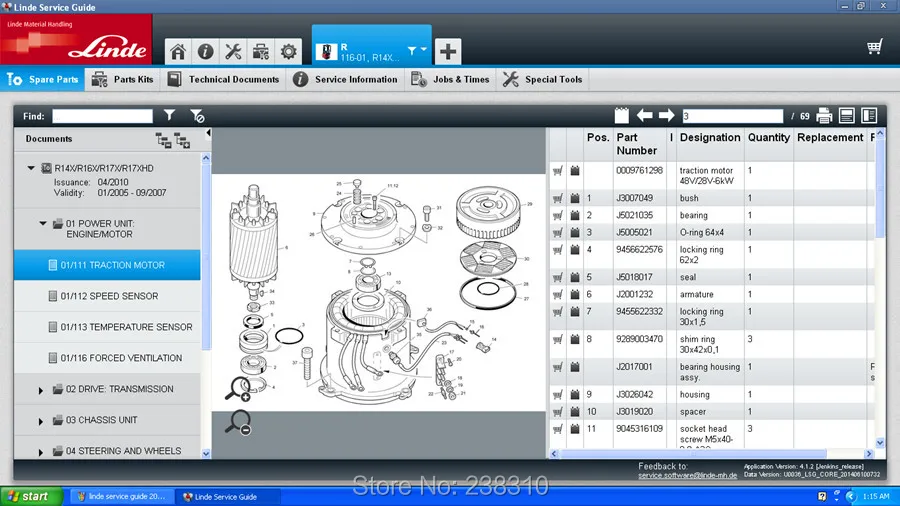Viewport: 900px width, 506px height.
Task: Open note for housing J3026042
Action: [575, 394]
